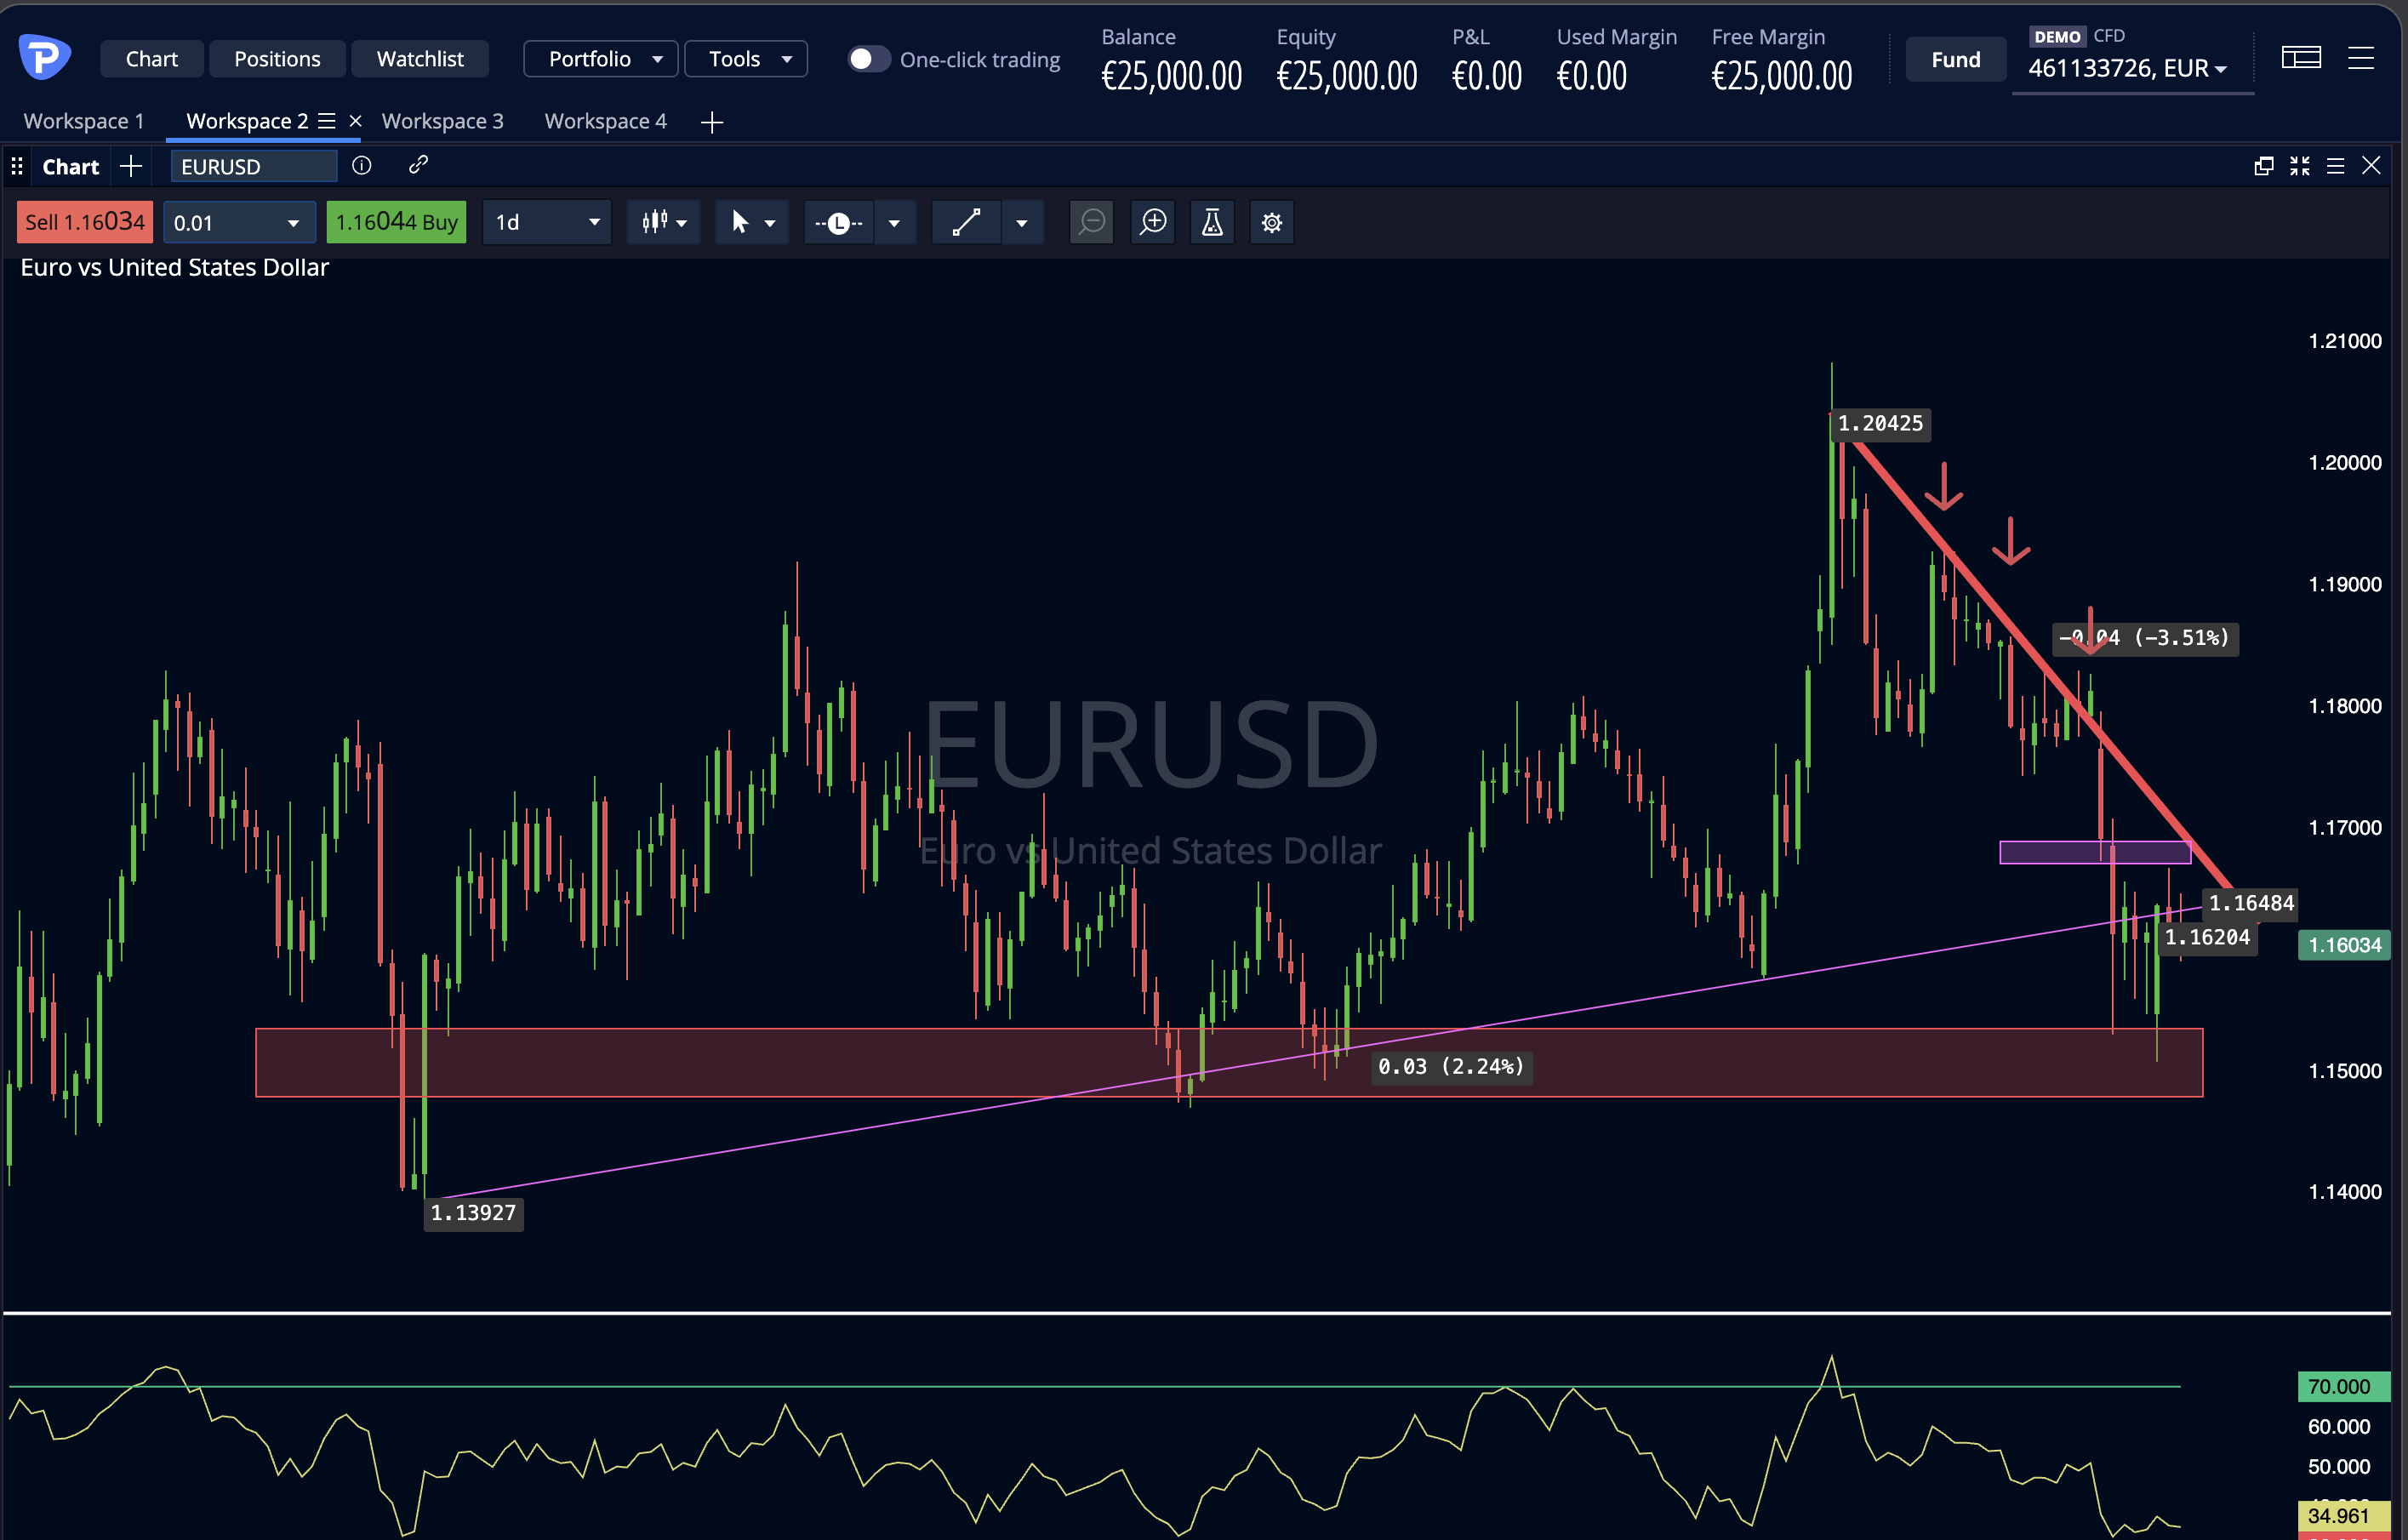Open the Positions view
This screenshot has height=1540, width=2408.
[x=277, y=58]
